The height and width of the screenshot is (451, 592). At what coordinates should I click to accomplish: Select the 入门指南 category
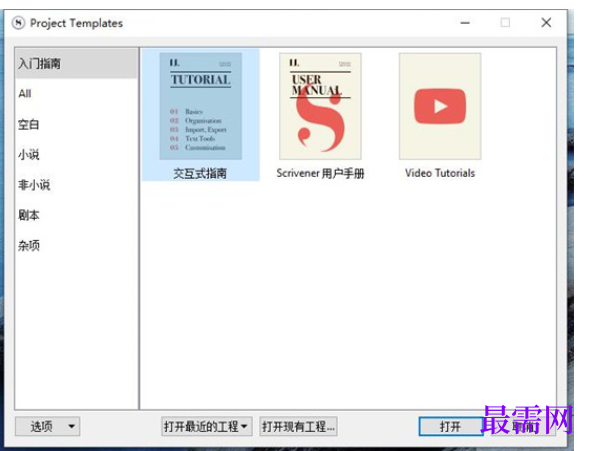pyautogui.click(x=76, y=63)
